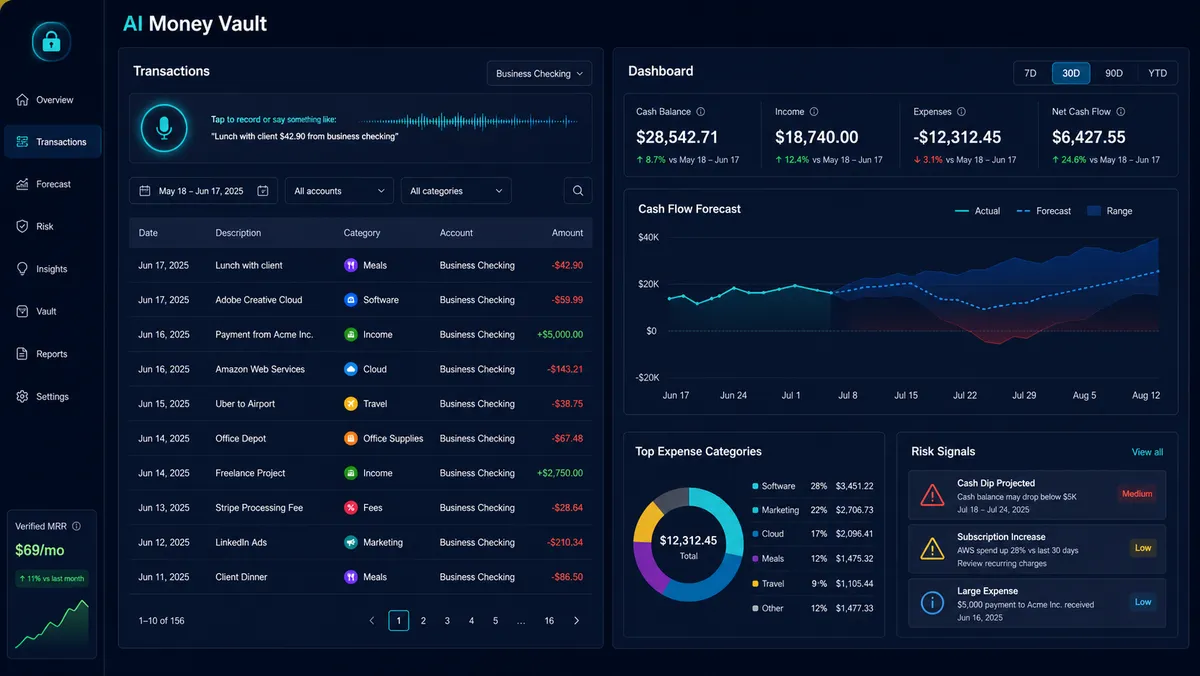Screen dimensions: 1200x676
Task: Open the Business Checking account dropdown
Action: click(x=539, y=74)
